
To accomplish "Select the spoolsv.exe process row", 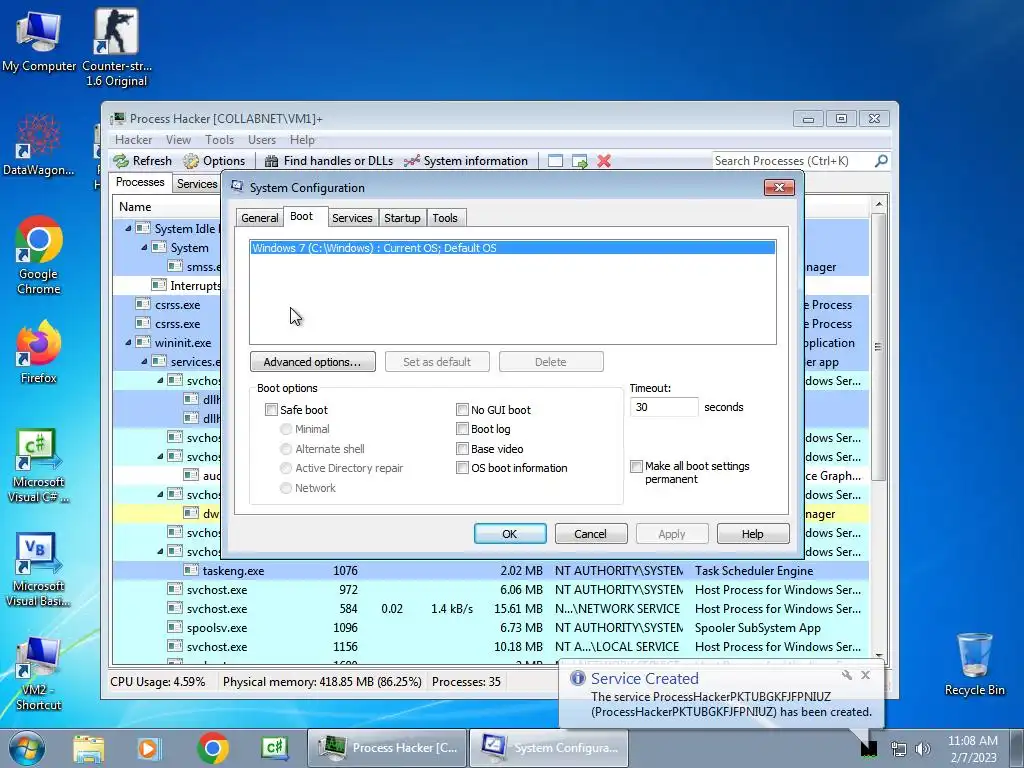I will coord(490,628).
